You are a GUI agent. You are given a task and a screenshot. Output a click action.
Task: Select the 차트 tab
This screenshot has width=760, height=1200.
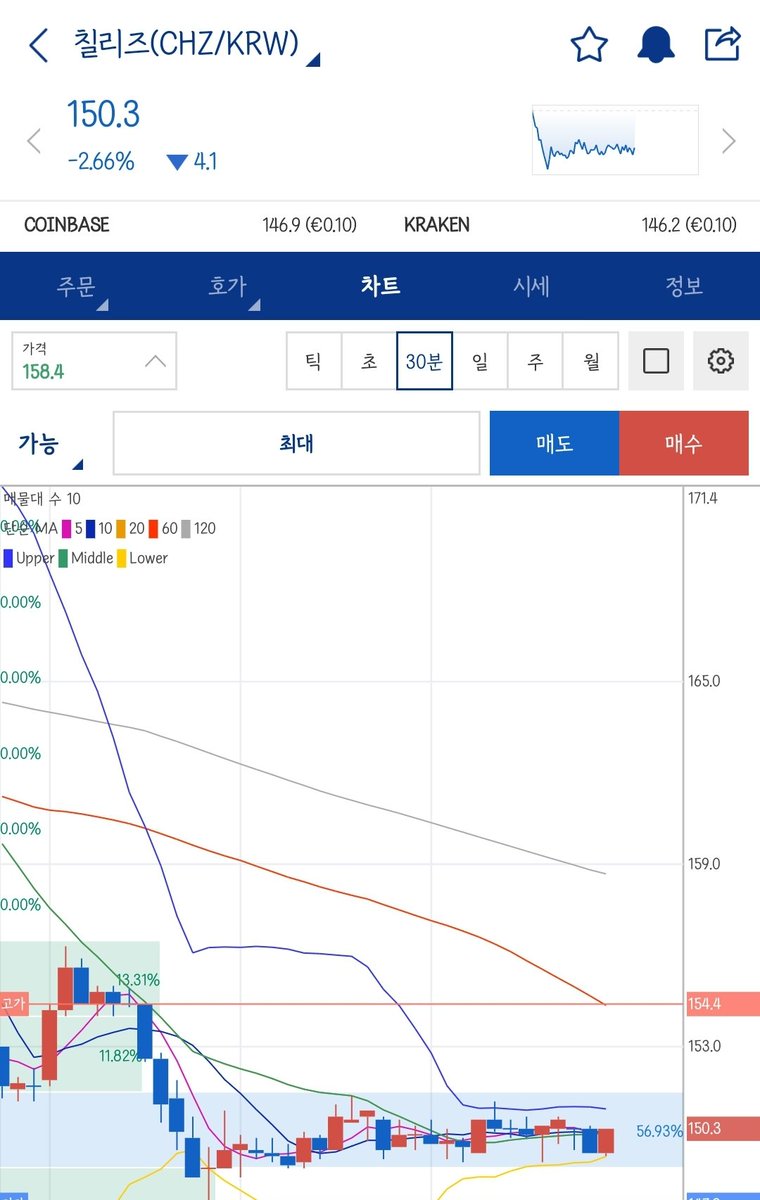(x=380, y=286)
